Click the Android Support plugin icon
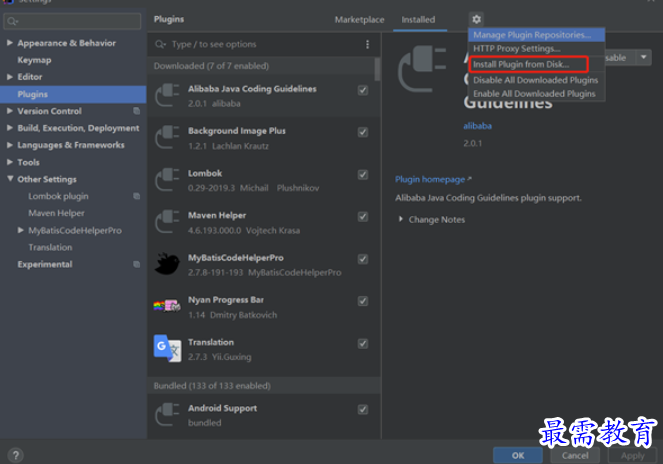The width and height of the screenshot is (663, 464). pos(167,415)
